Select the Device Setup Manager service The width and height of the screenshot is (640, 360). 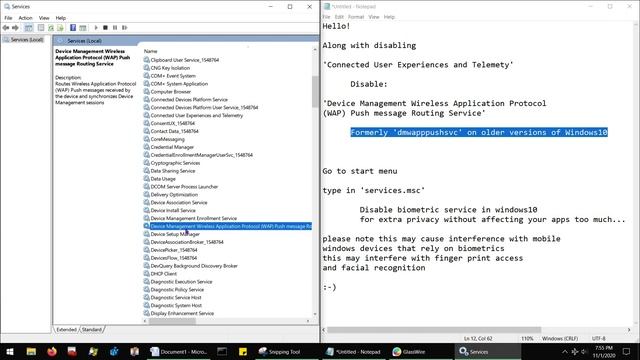click(175, 234)
